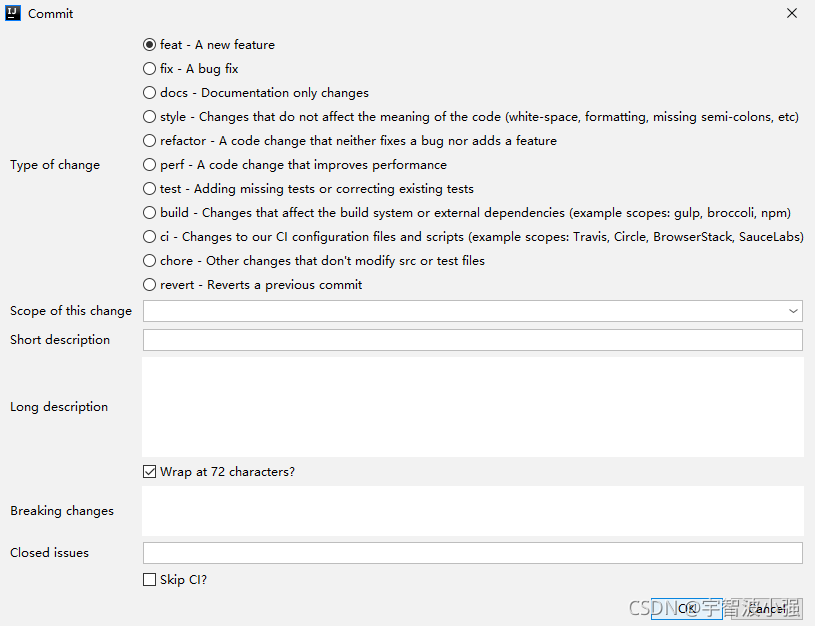Select the 'feat - A new feature' option
The height and width of the screenshot is (626, 815).
[x=150, y=45]
